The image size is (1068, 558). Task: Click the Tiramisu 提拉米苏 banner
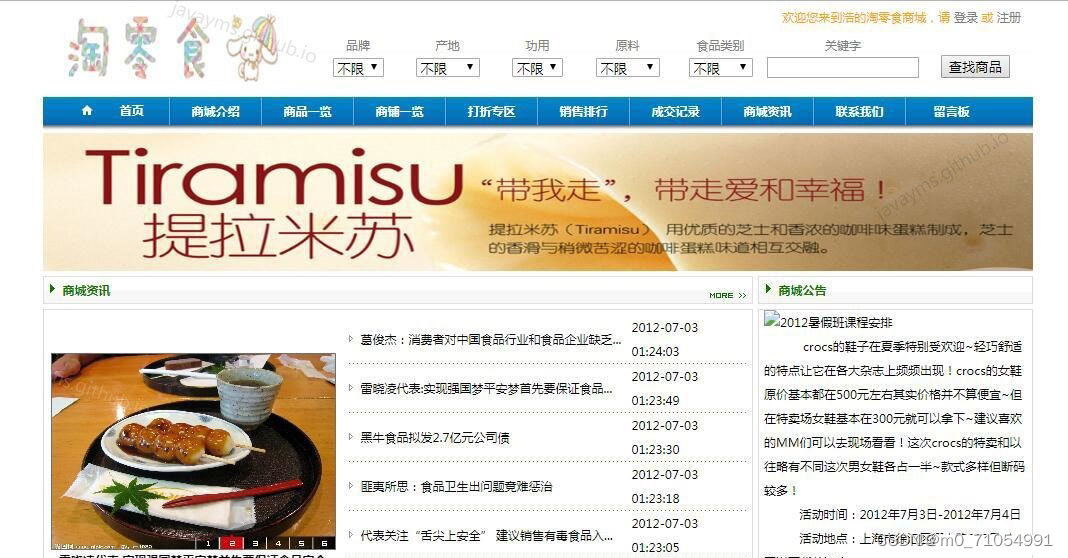click(x=537, y=202)
